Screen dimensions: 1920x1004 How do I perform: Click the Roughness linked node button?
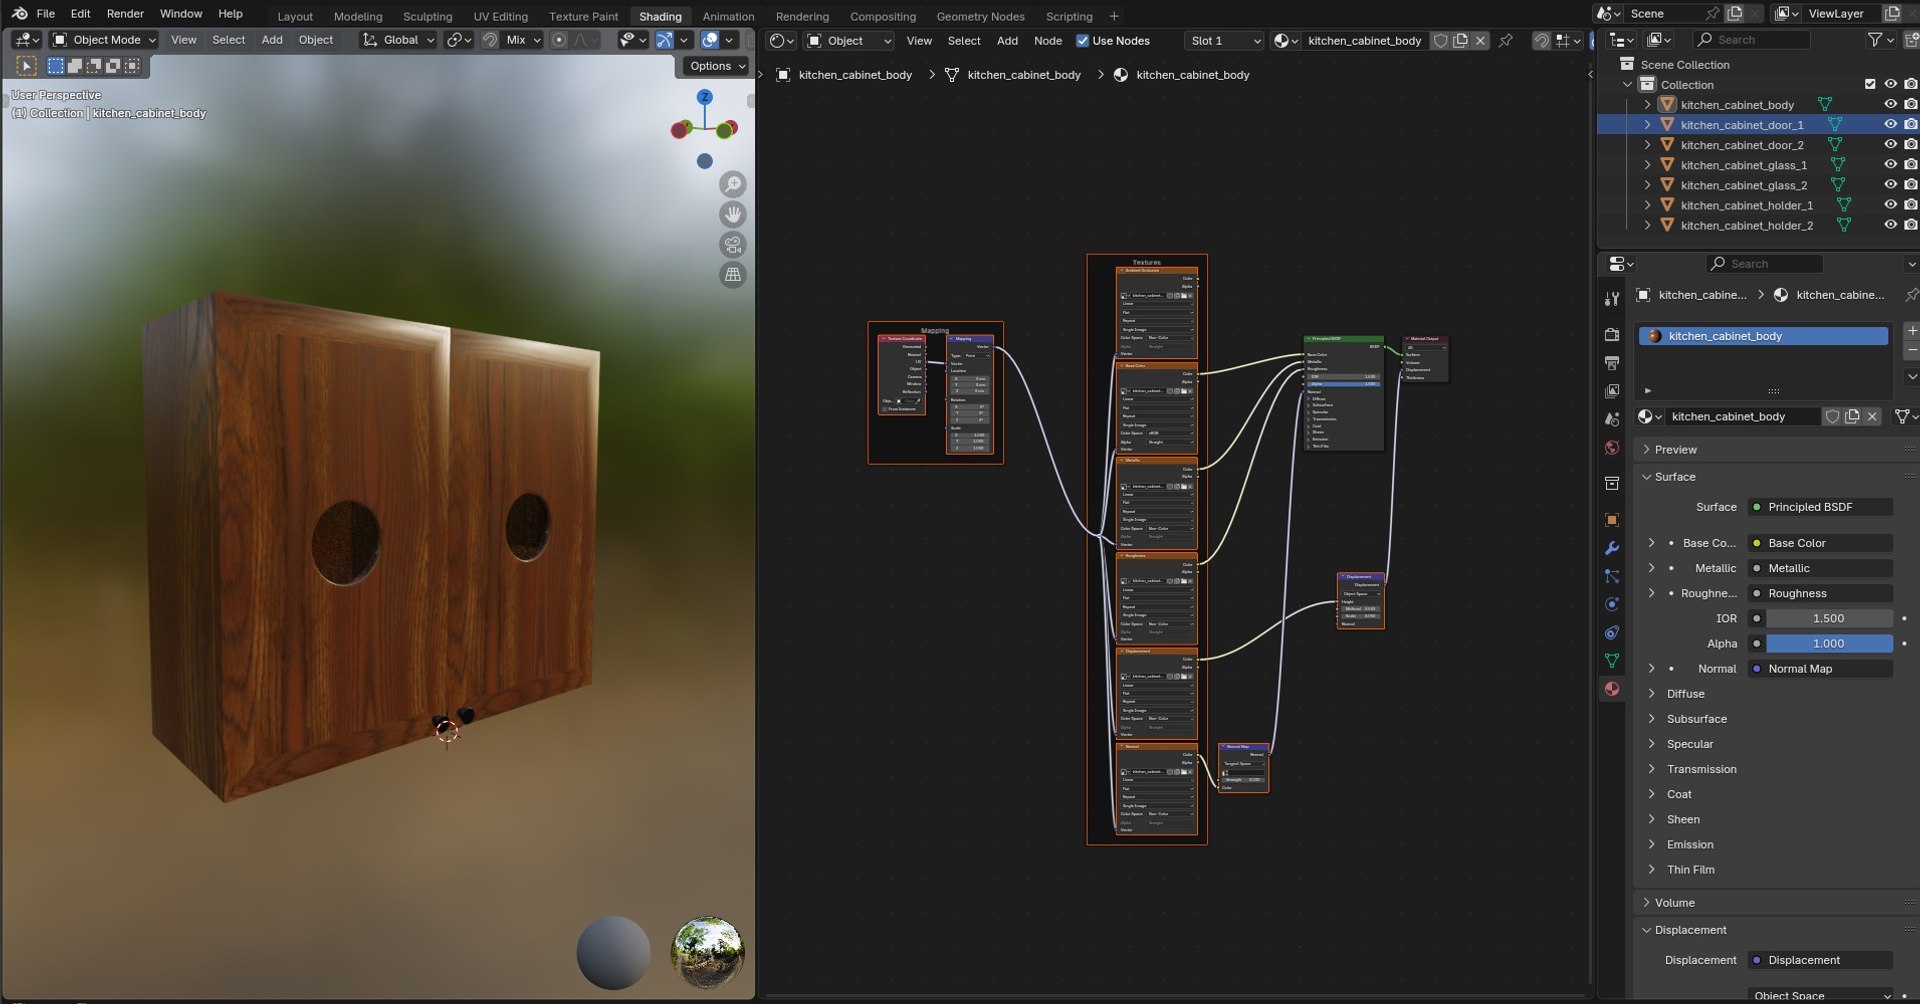(x=1820, y=594)
